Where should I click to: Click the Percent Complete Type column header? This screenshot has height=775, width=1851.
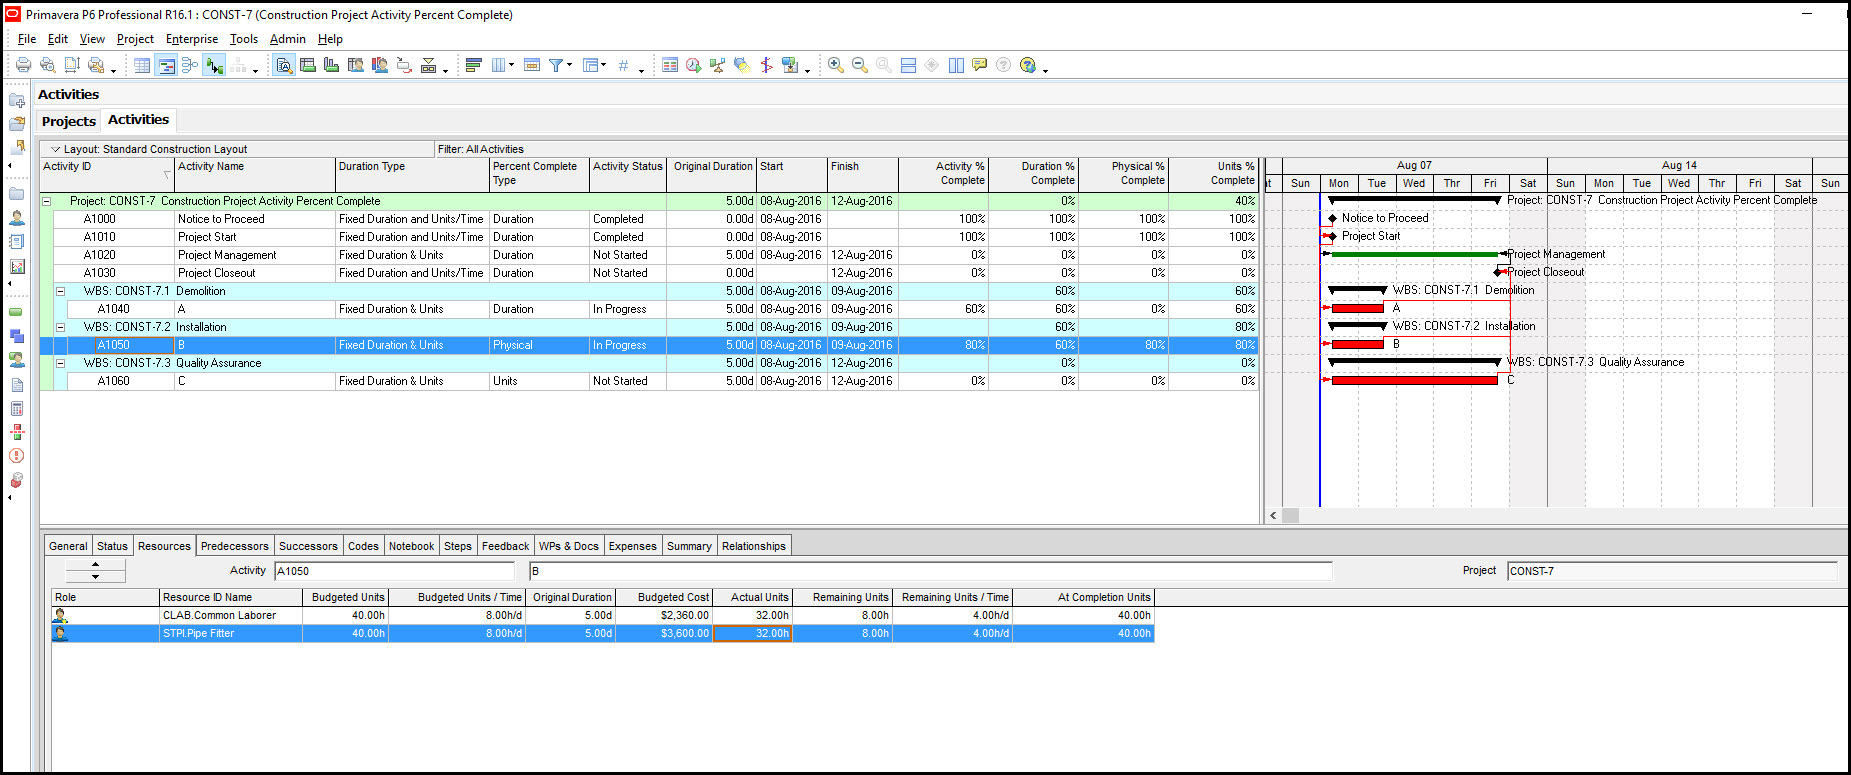click(539, 175)
